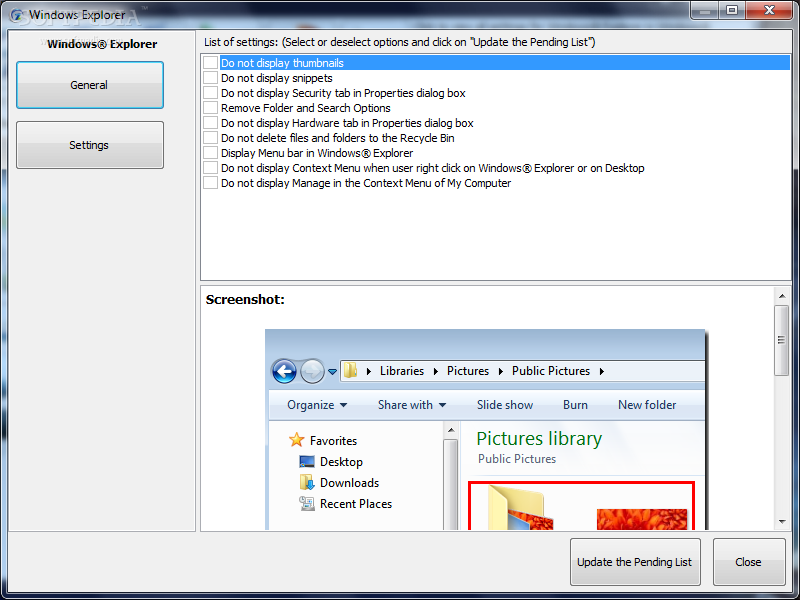Open the Settings section
Screen dimensions: 800x600
[x=90, y=145]
